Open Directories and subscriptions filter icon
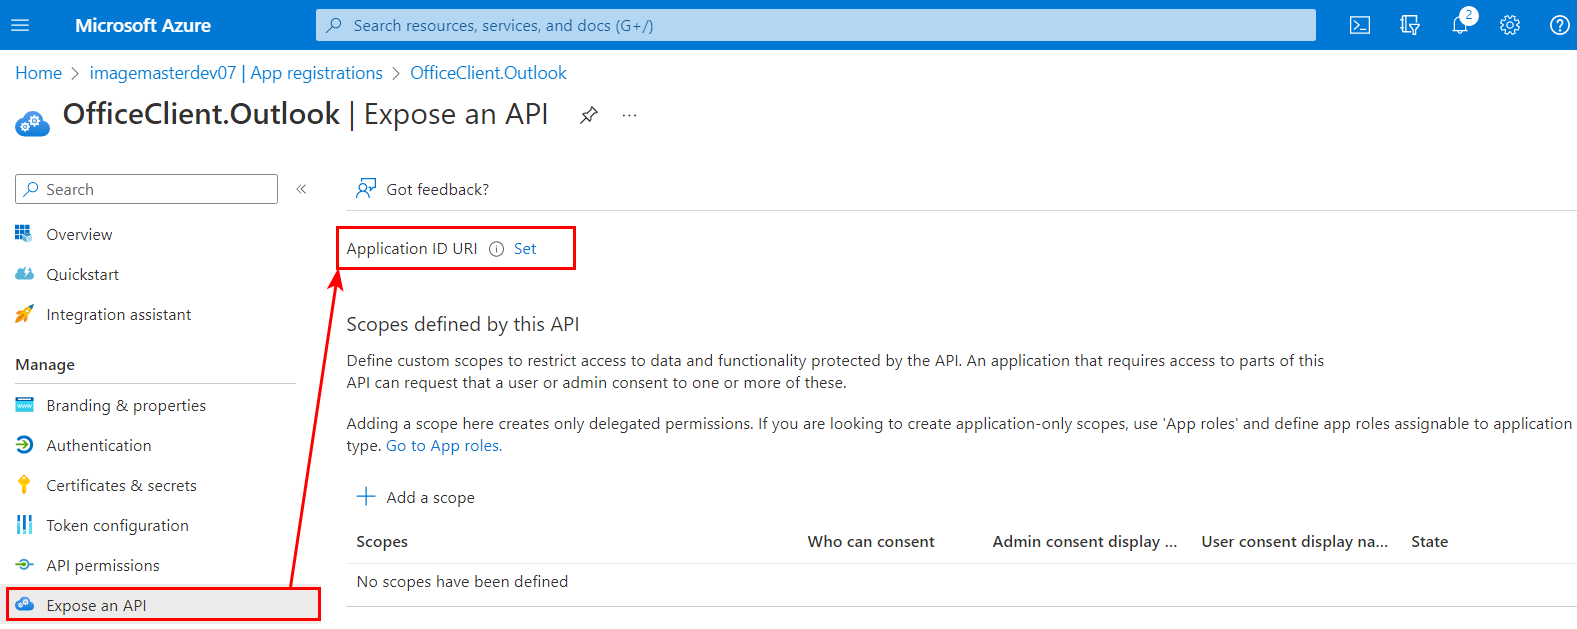Screen dimensions: 1577x629 (x=1410, y=25)
